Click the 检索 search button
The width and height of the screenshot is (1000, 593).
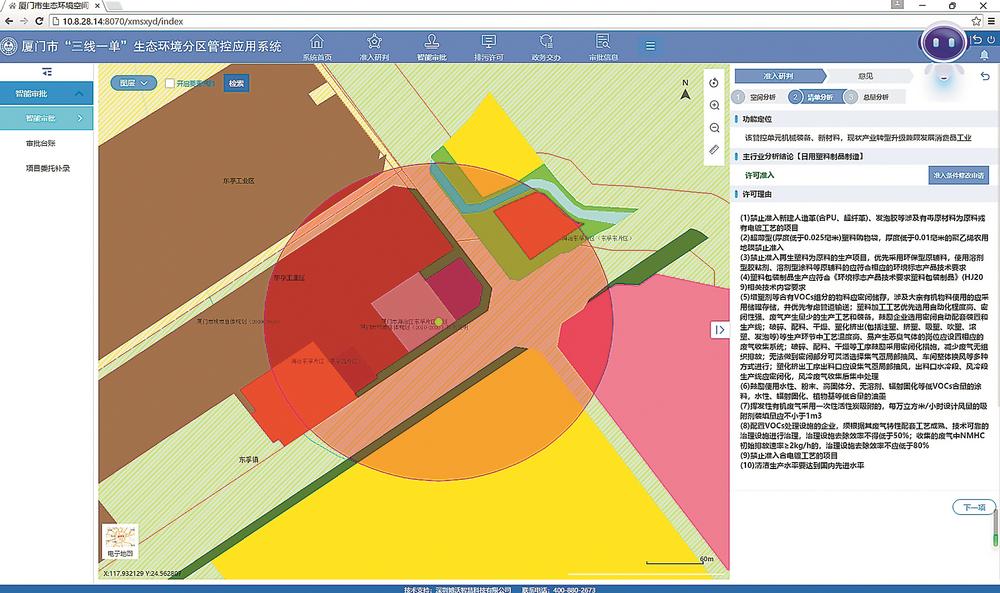[x=236, y=84]
